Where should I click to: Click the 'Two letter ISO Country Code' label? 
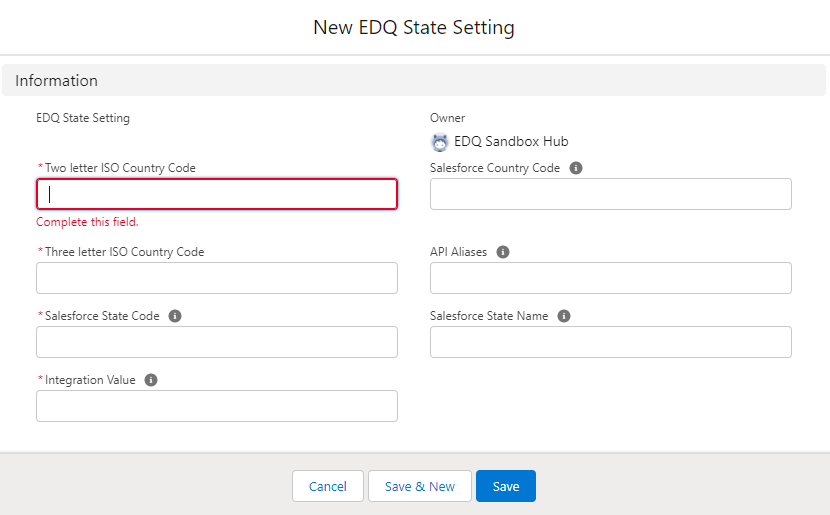[x=120, y=168]
